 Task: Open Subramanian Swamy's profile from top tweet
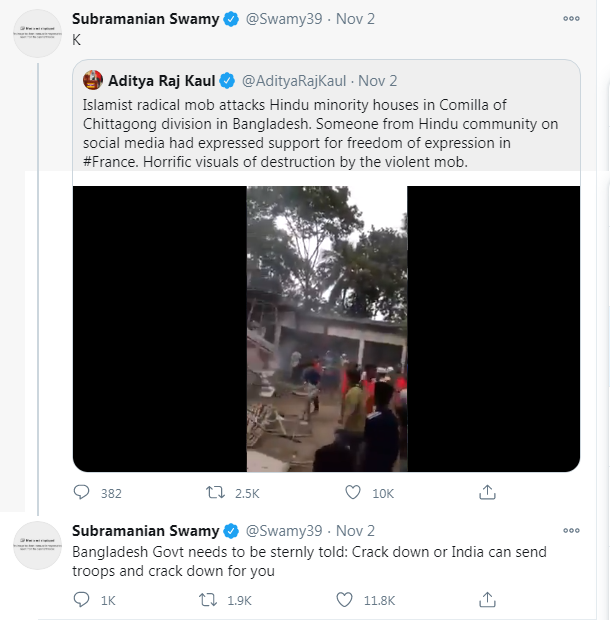146,19
